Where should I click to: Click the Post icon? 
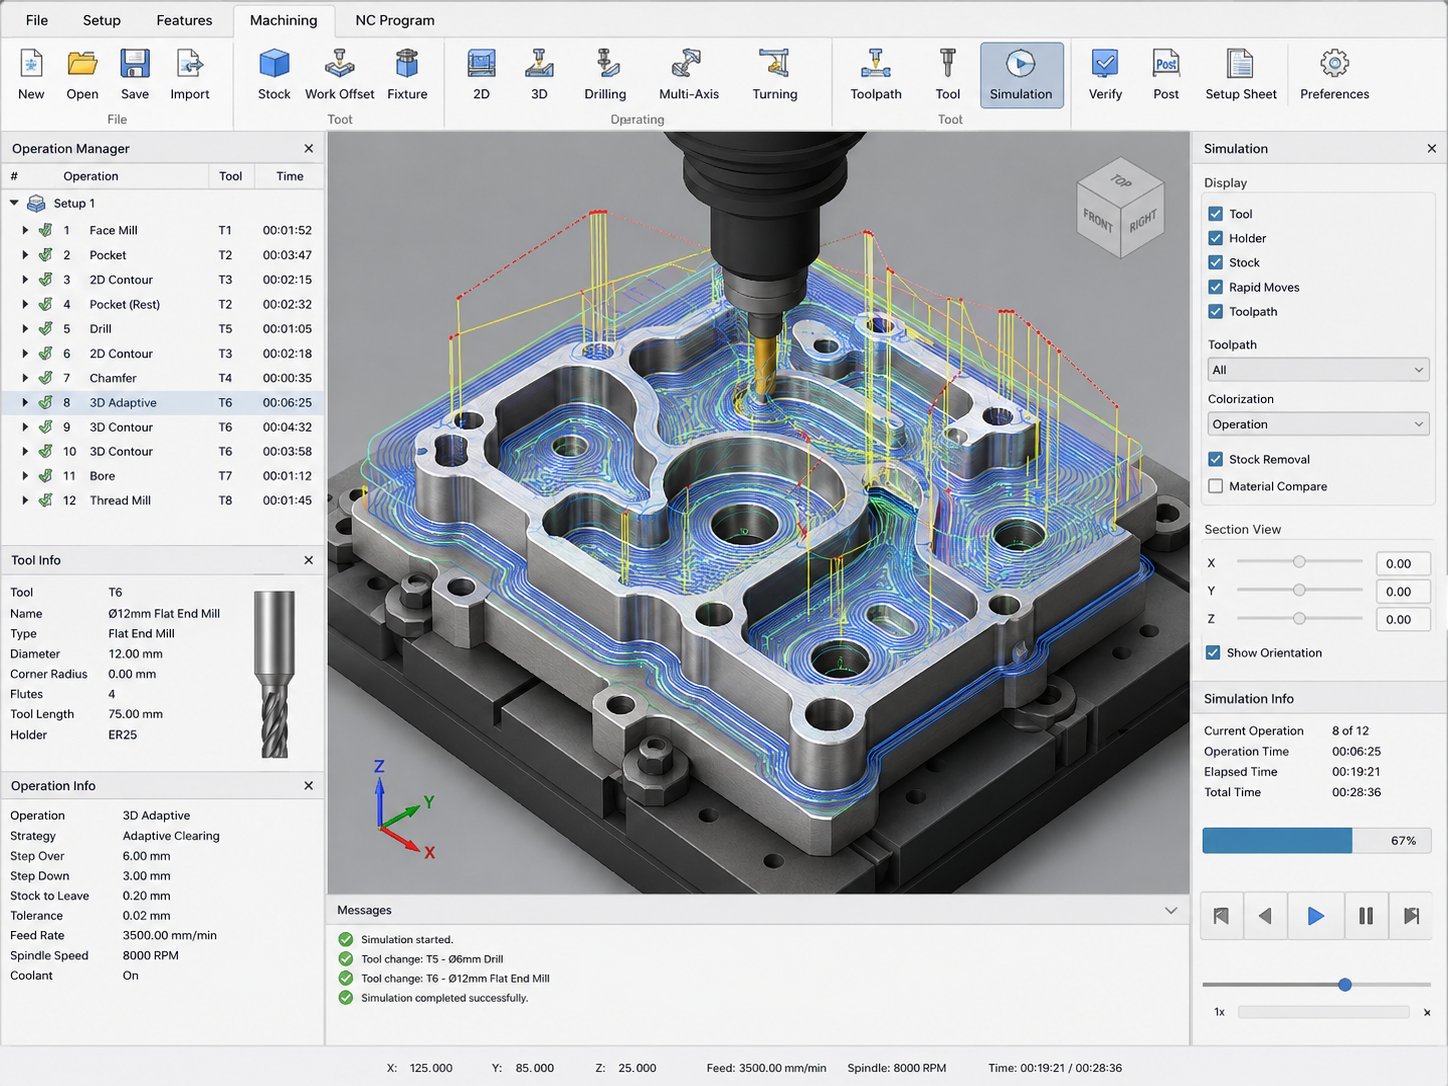pos(1166,65)
